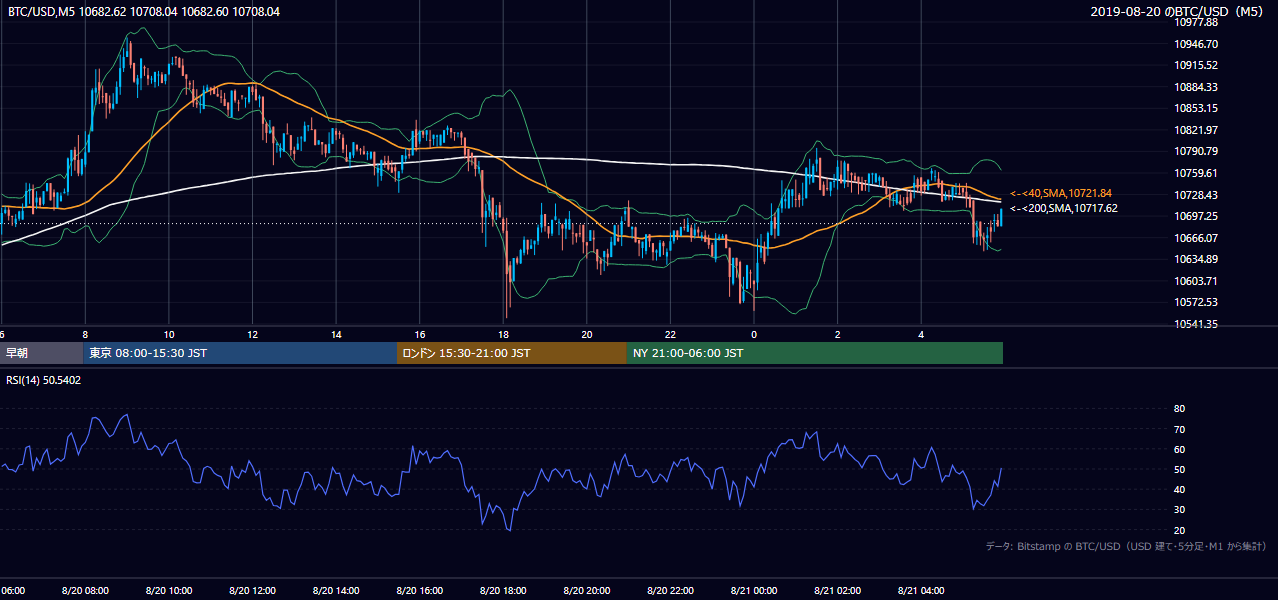
Task: Click the Bitstamp data source note
Action: pyautogui.click(x=1126, y=546)
